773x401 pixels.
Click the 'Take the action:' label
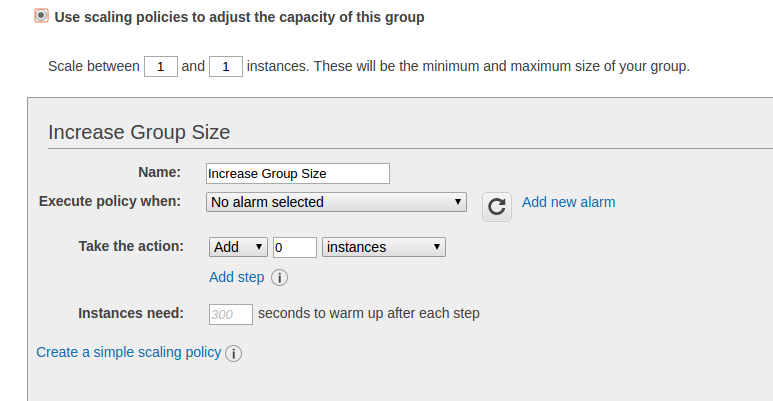point(131,246)
